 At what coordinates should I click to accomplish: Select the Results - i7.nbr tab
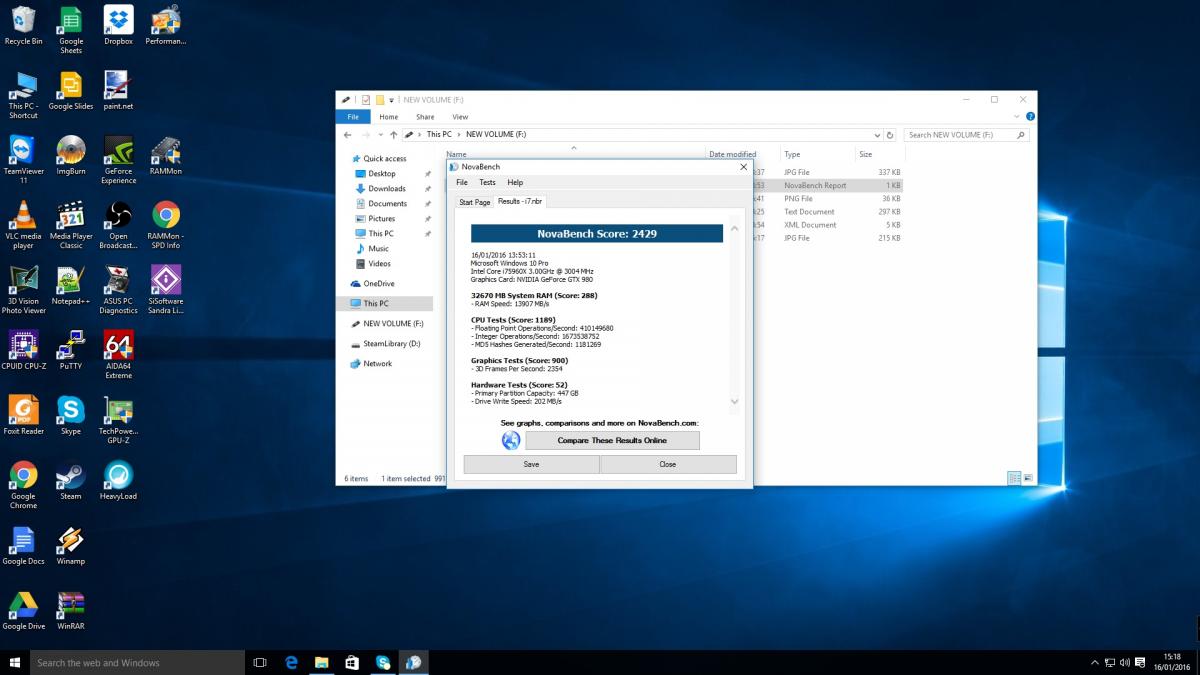coord(520,201)
